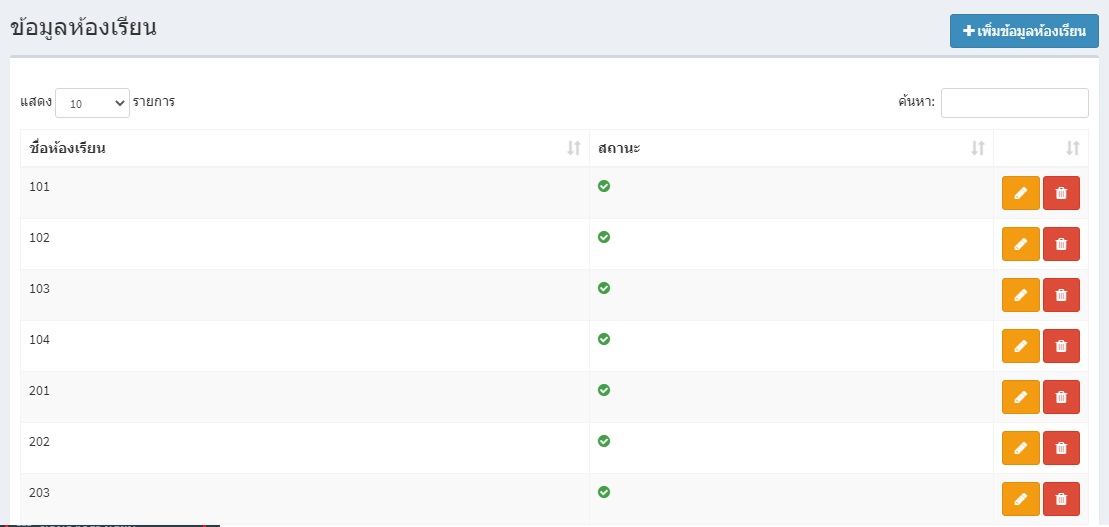Delete classroom 201 with the trash icon
This screenshot has height=527, width=1109.
1061,397
